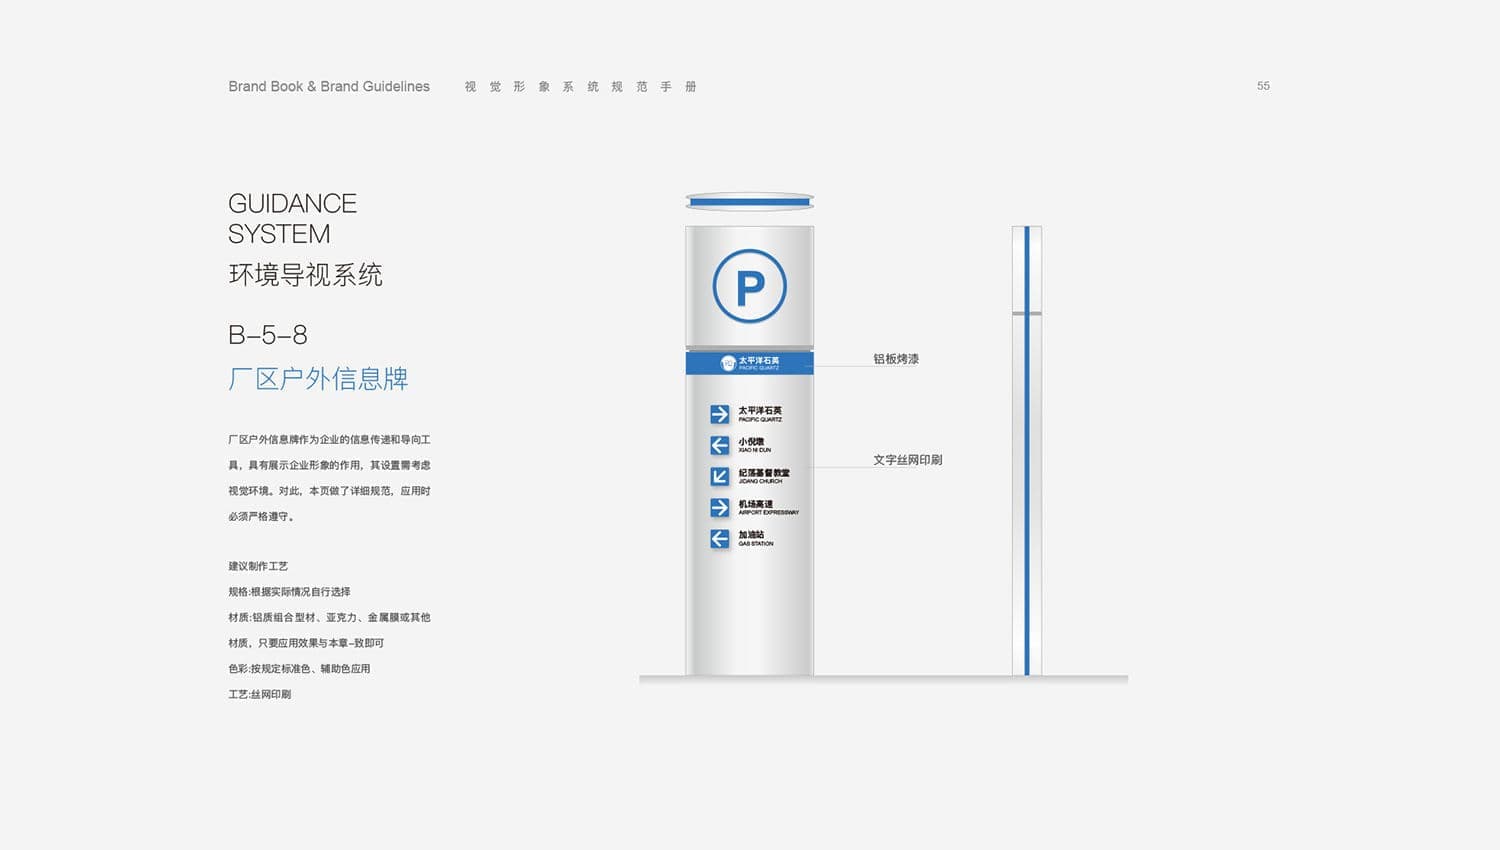Click the round logo in the blue band
The image size is (1500, 850).
tap(728, 363)
